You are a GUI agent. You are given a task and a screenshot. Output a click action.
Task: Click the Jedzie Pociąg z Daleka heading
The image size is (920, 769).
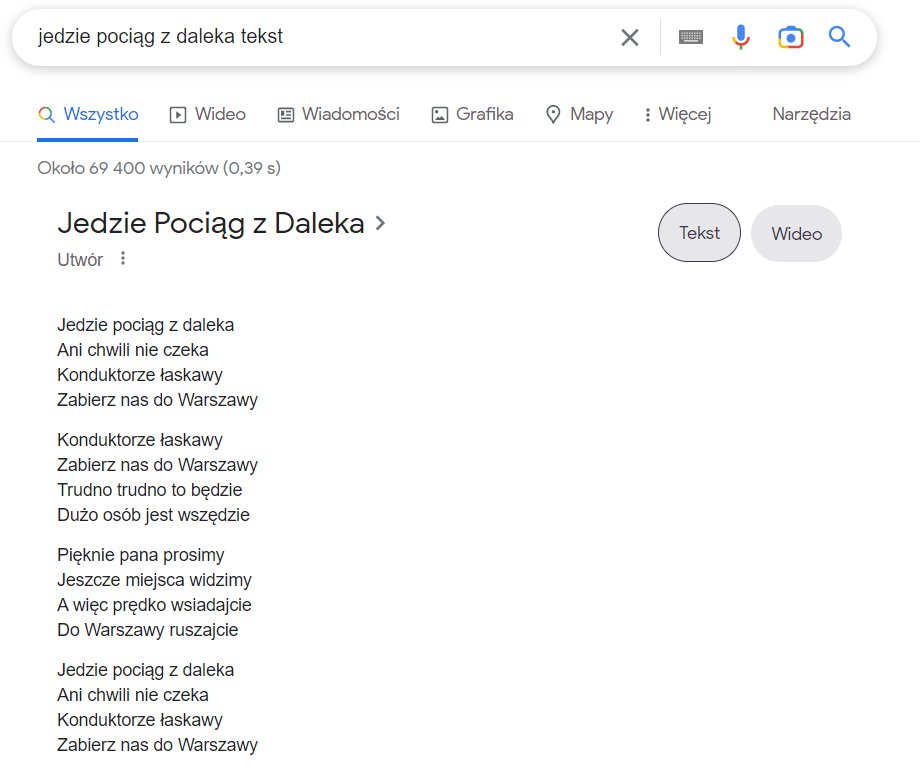point(211,223)
